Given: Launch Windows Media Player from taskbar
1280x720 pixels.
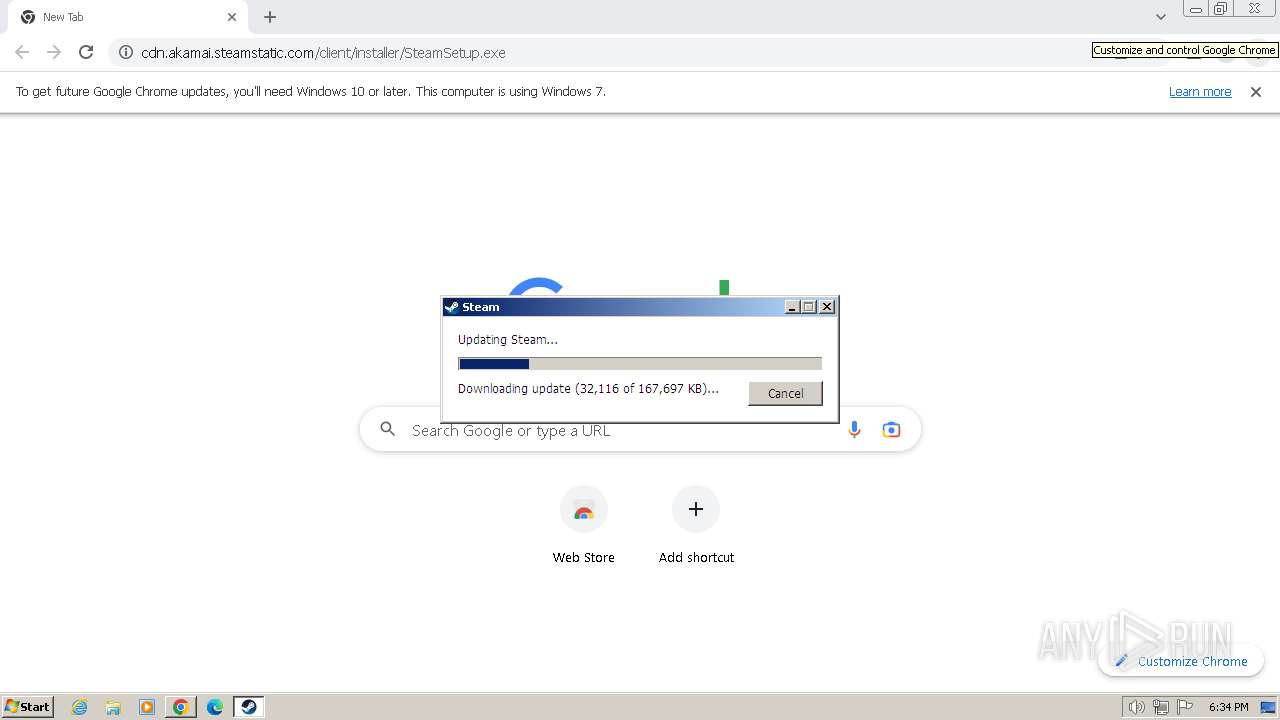Looking at the screenshot, I should (147, 707).
